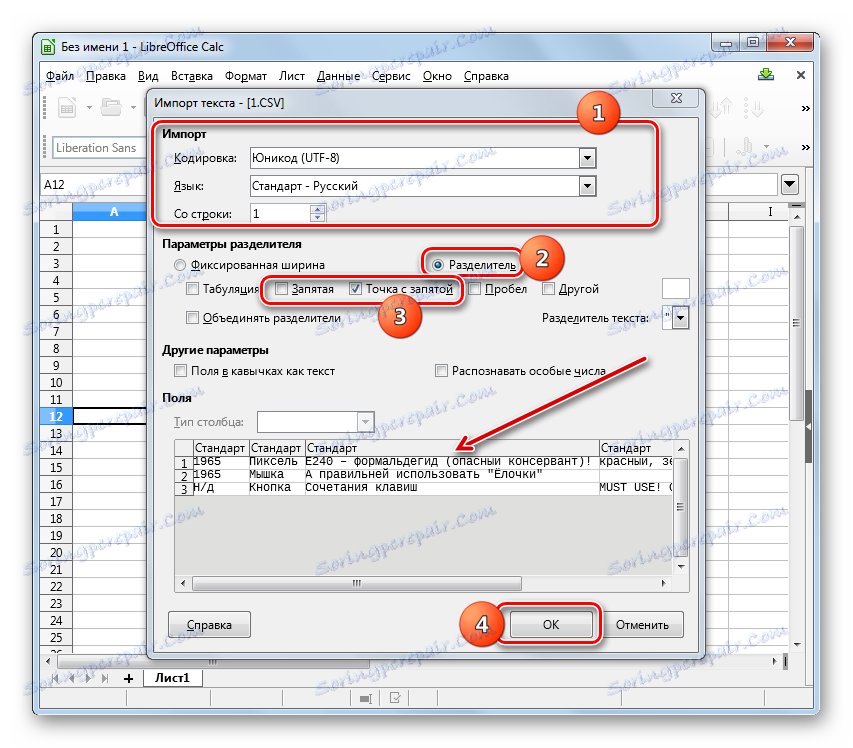The width and height of the screenshot is (853, 748).
Task: Open the Вид menu
Action: click(x=148, y=76)
